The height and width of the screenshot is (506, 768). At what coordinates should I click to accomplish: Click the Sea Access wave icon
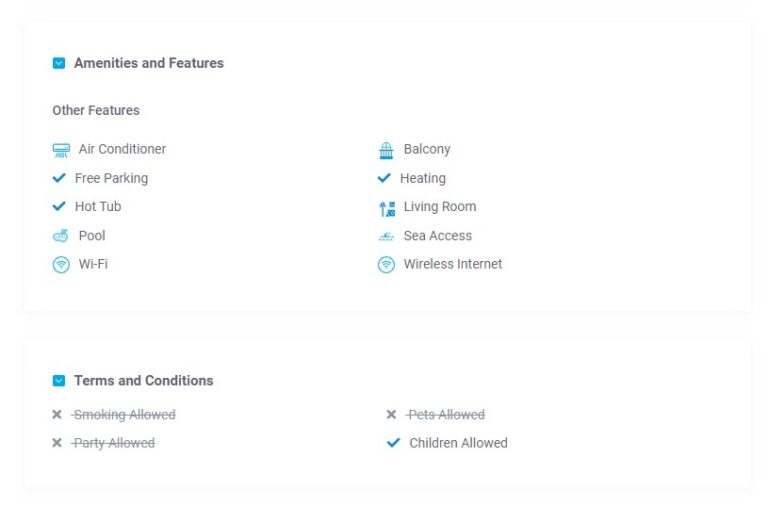386,237
